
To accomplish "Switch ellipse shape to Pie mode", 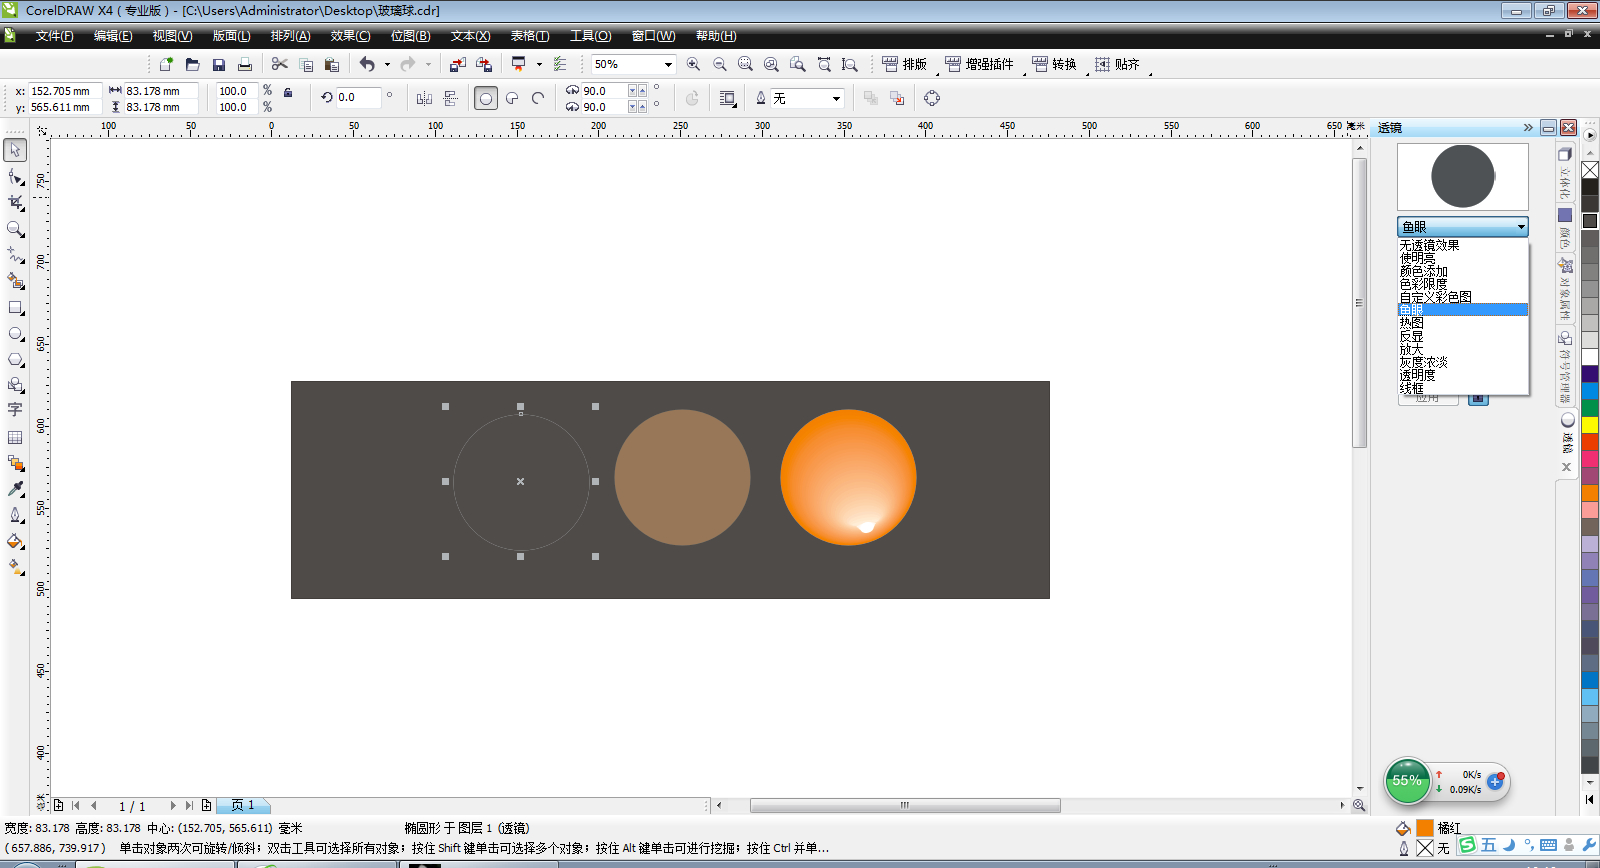I will coord(512,98).
